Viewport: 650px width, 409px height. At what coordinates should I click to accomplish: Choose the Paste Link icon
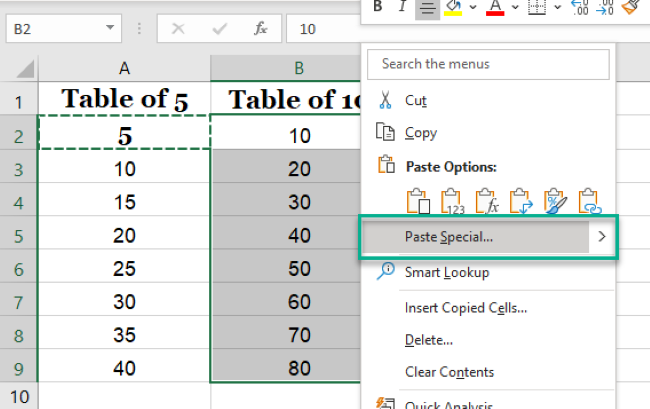(x=589, y=203)
